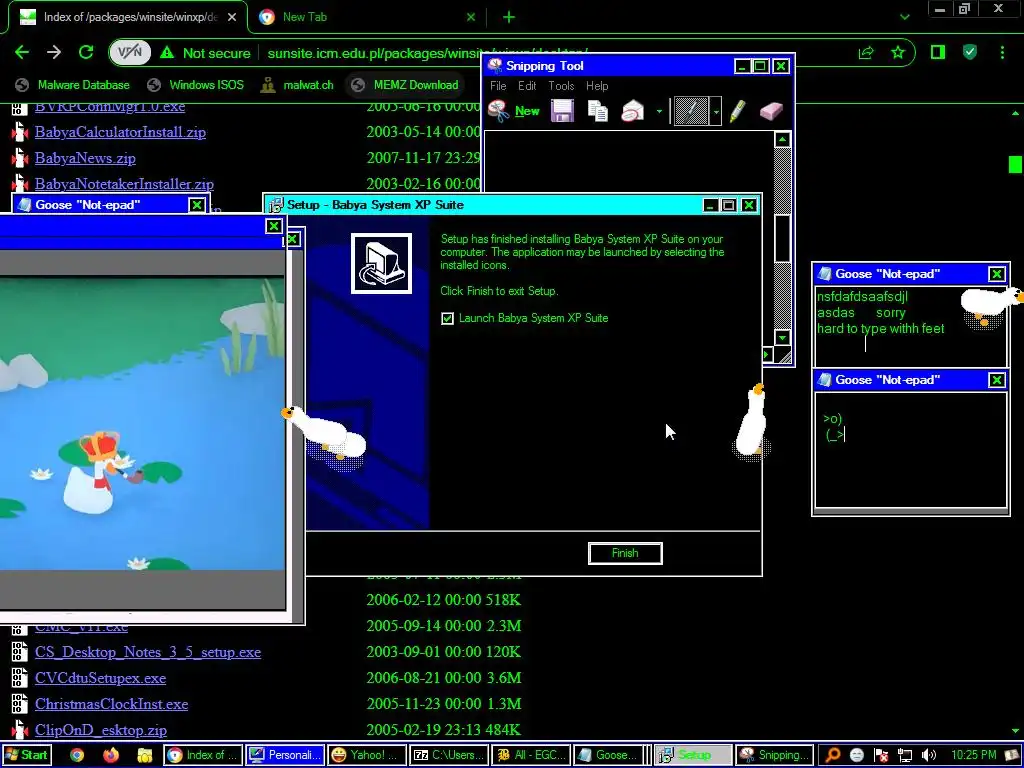Select the Pen tool in Snipping Tool

tap(691, 111)
